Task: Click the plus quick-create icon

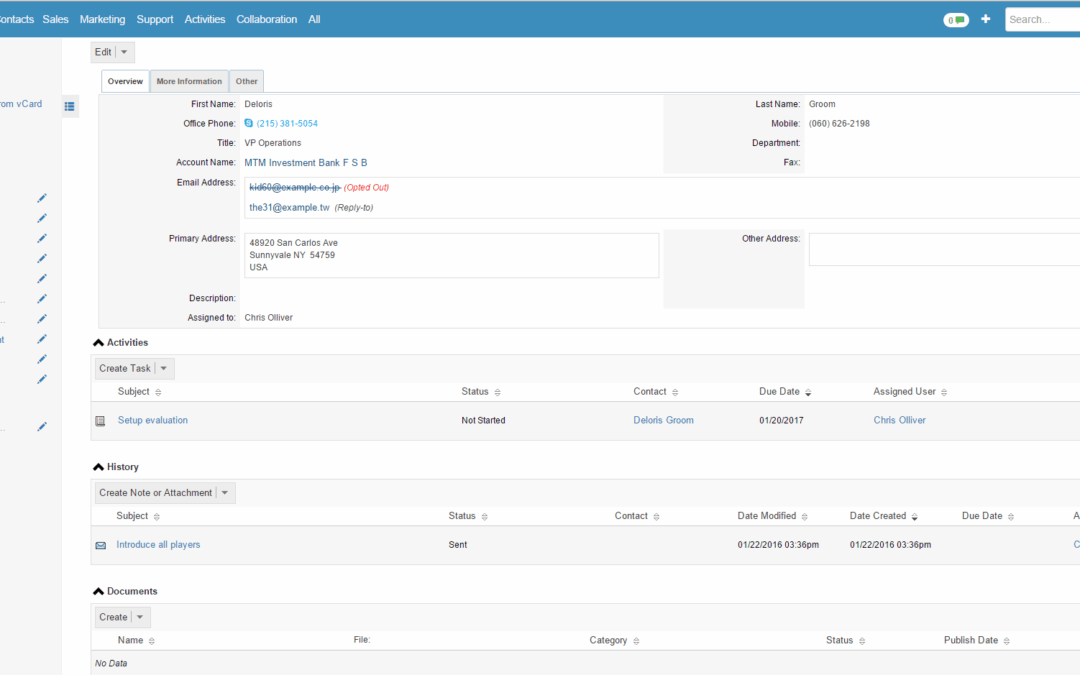Action: coord(986,19)
